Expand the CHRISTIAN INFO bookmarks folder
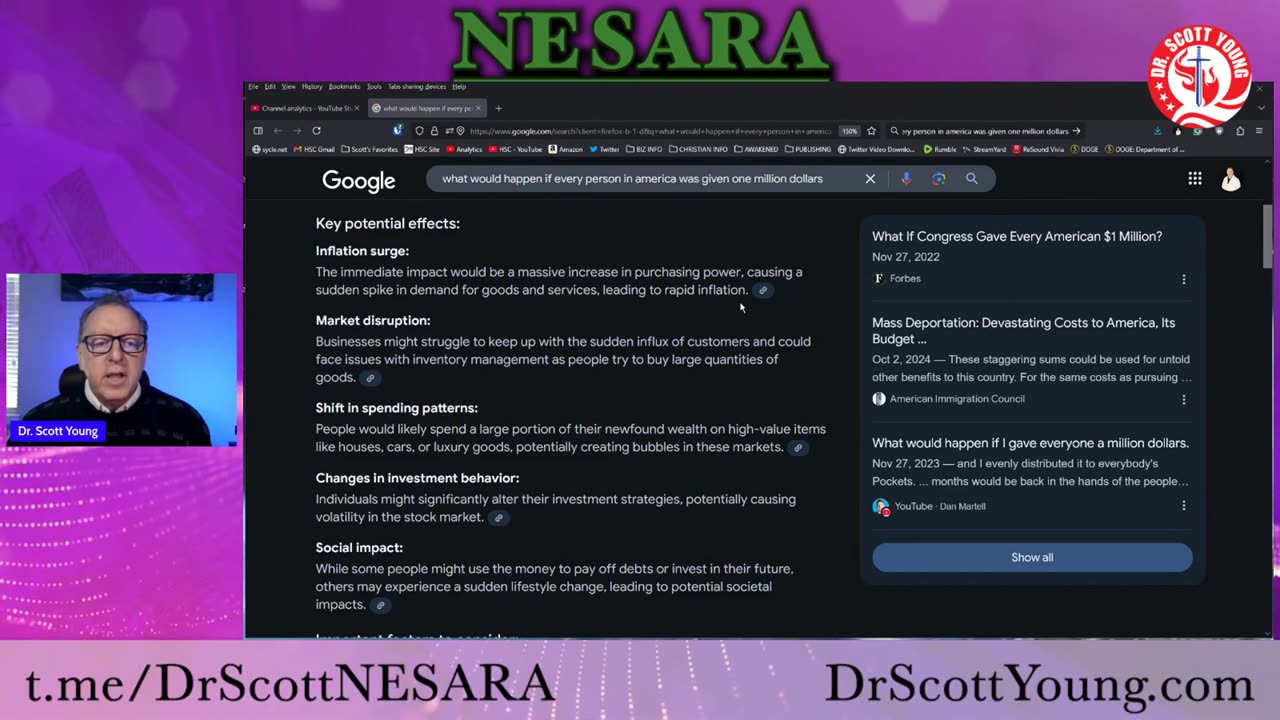 point(699,149)
